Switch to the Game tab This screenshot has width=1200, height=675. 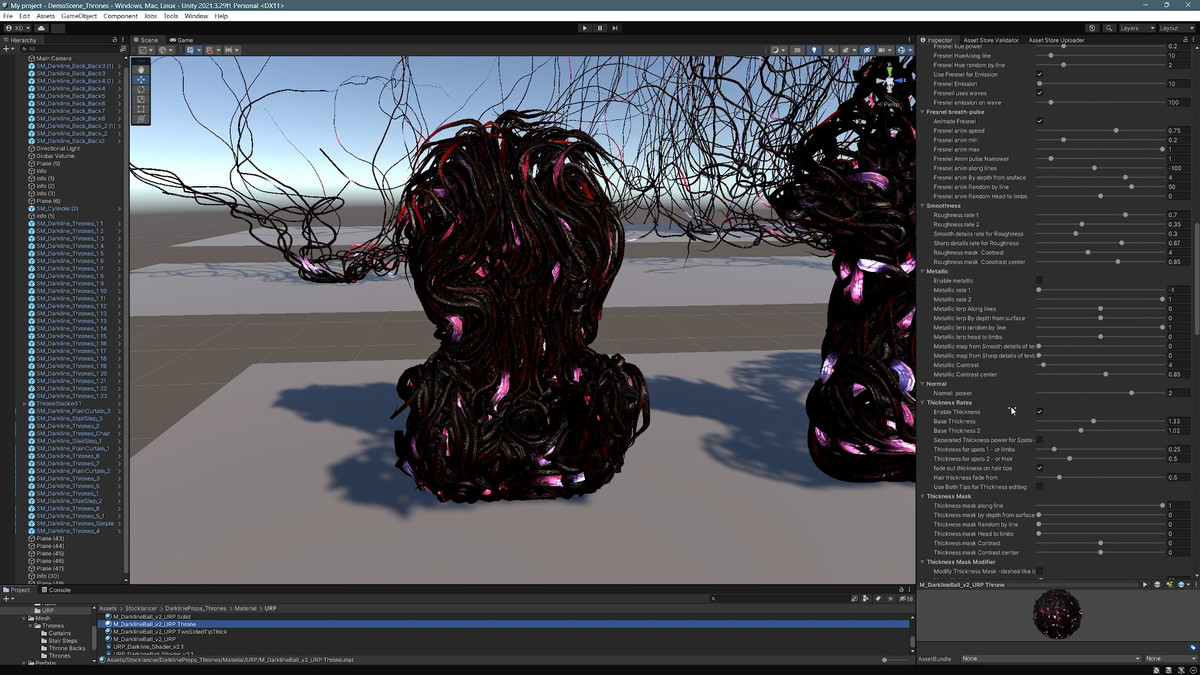click(x=182, y=40)
